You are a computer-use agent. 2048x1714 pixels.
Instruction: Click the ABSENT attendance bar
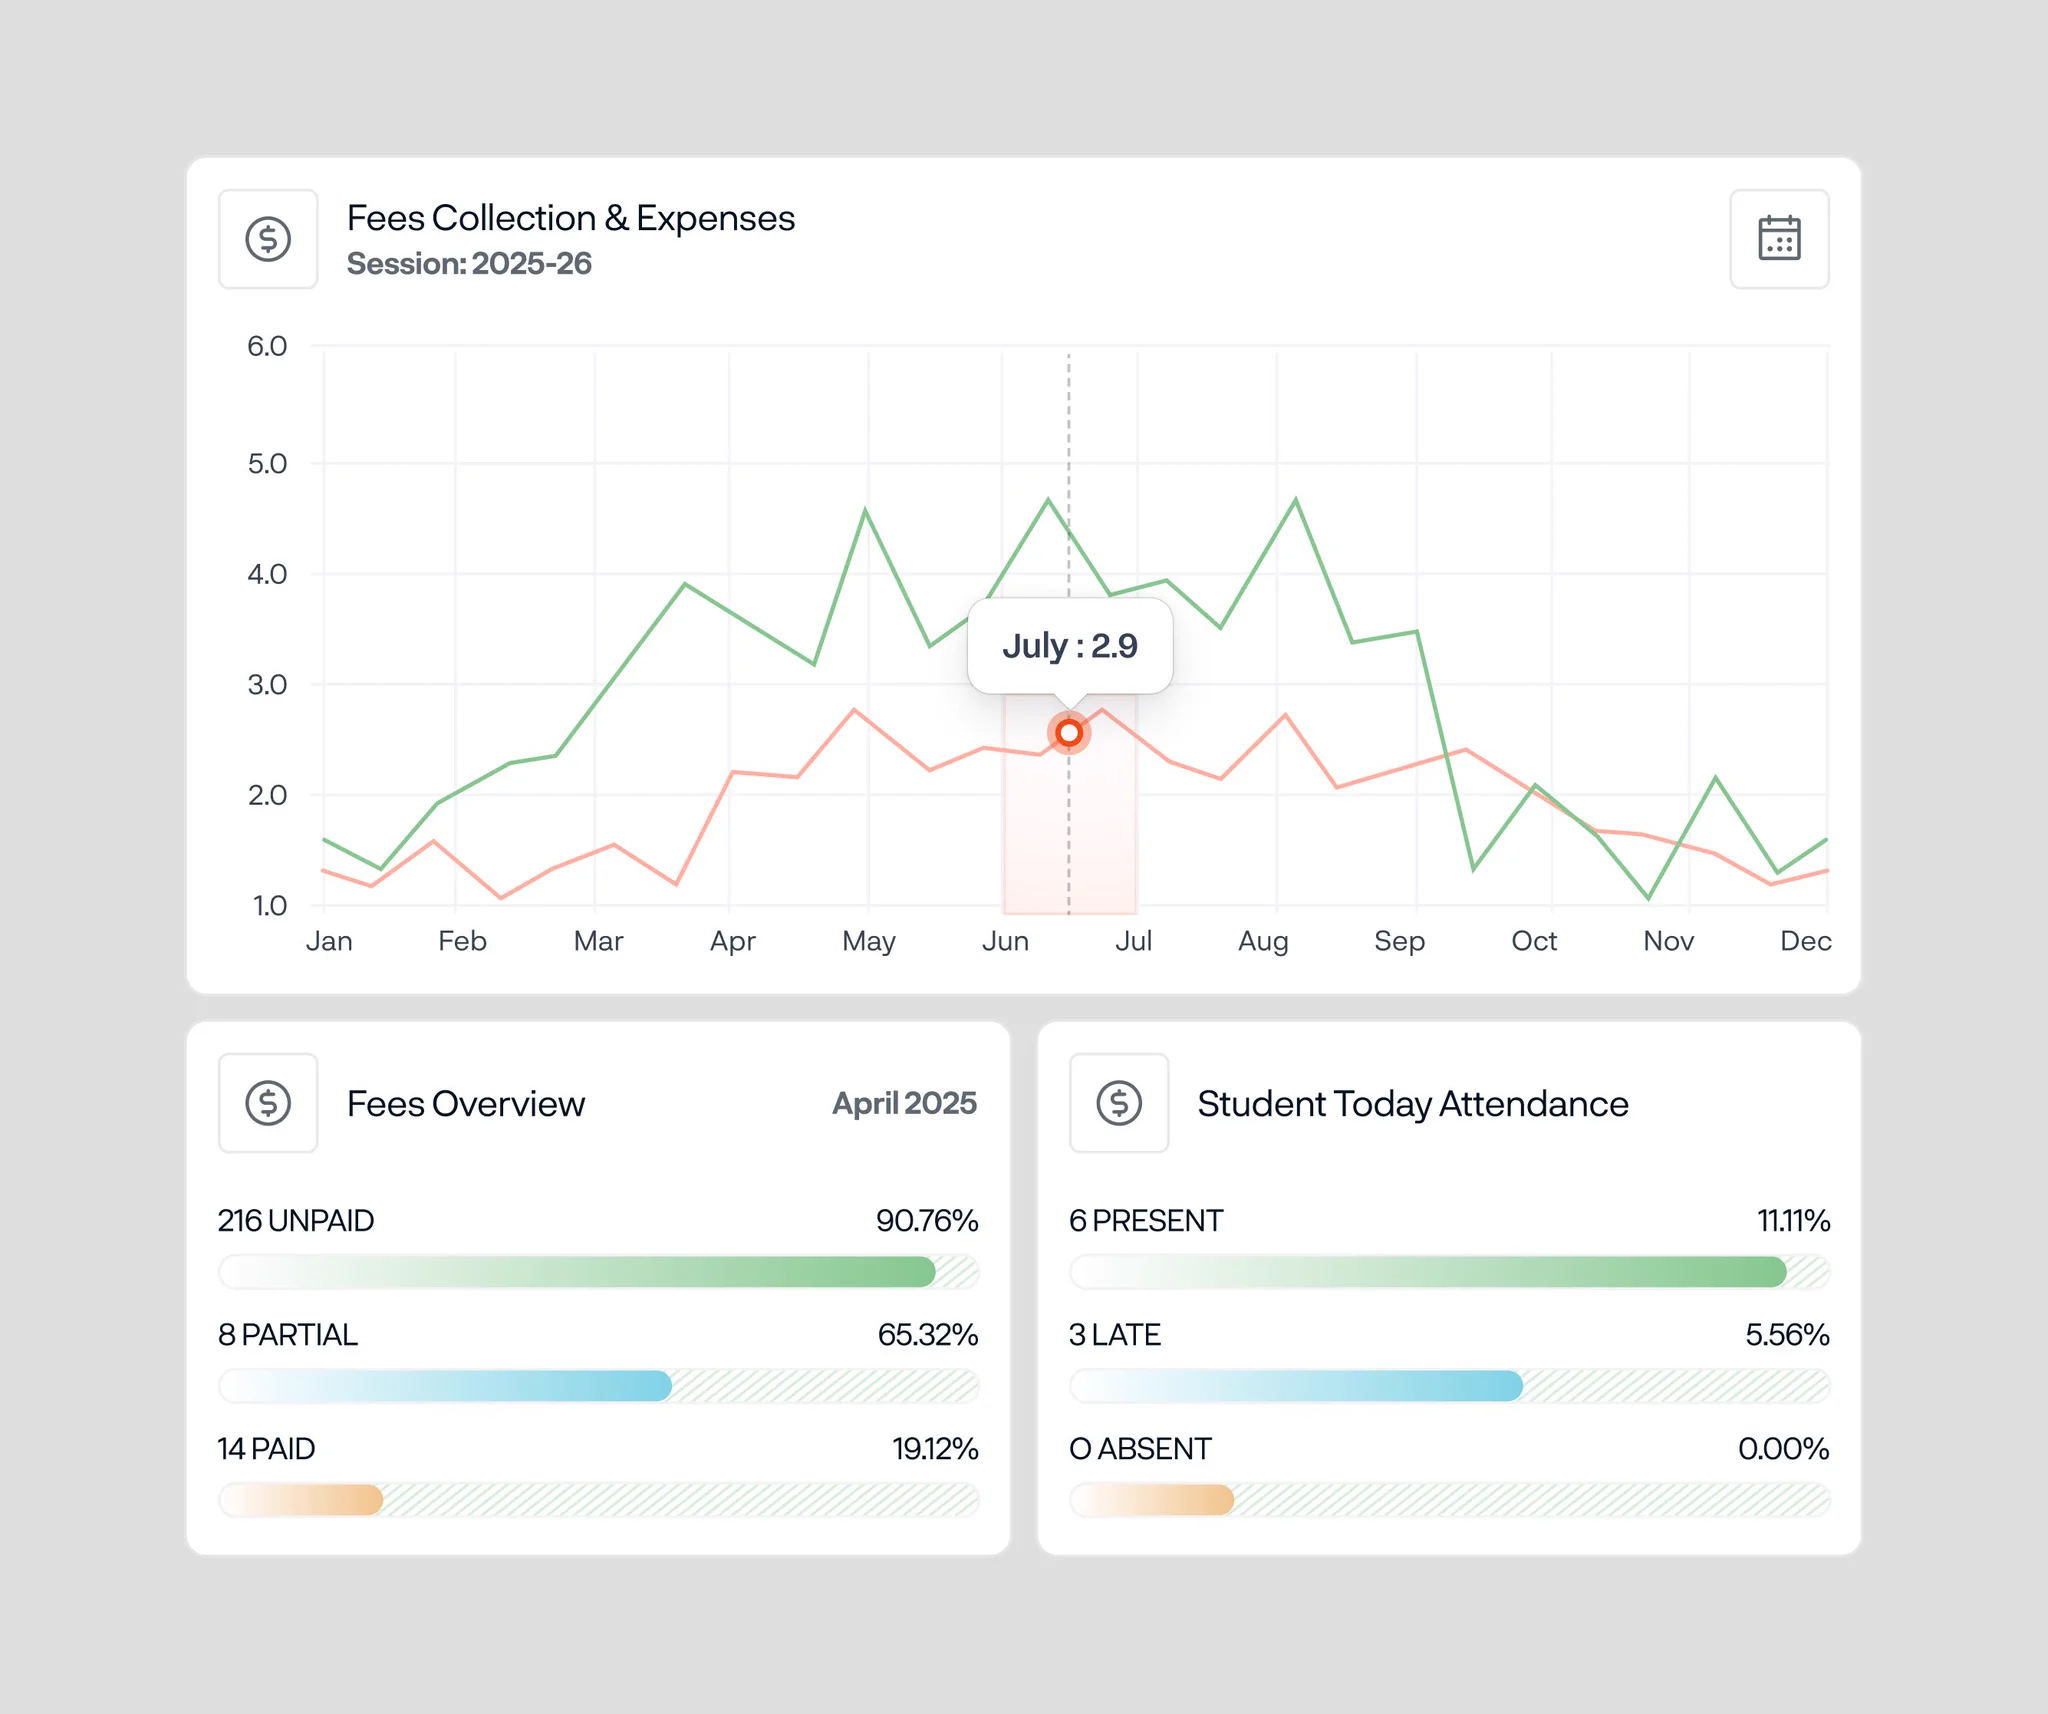pos(1450,1500)
